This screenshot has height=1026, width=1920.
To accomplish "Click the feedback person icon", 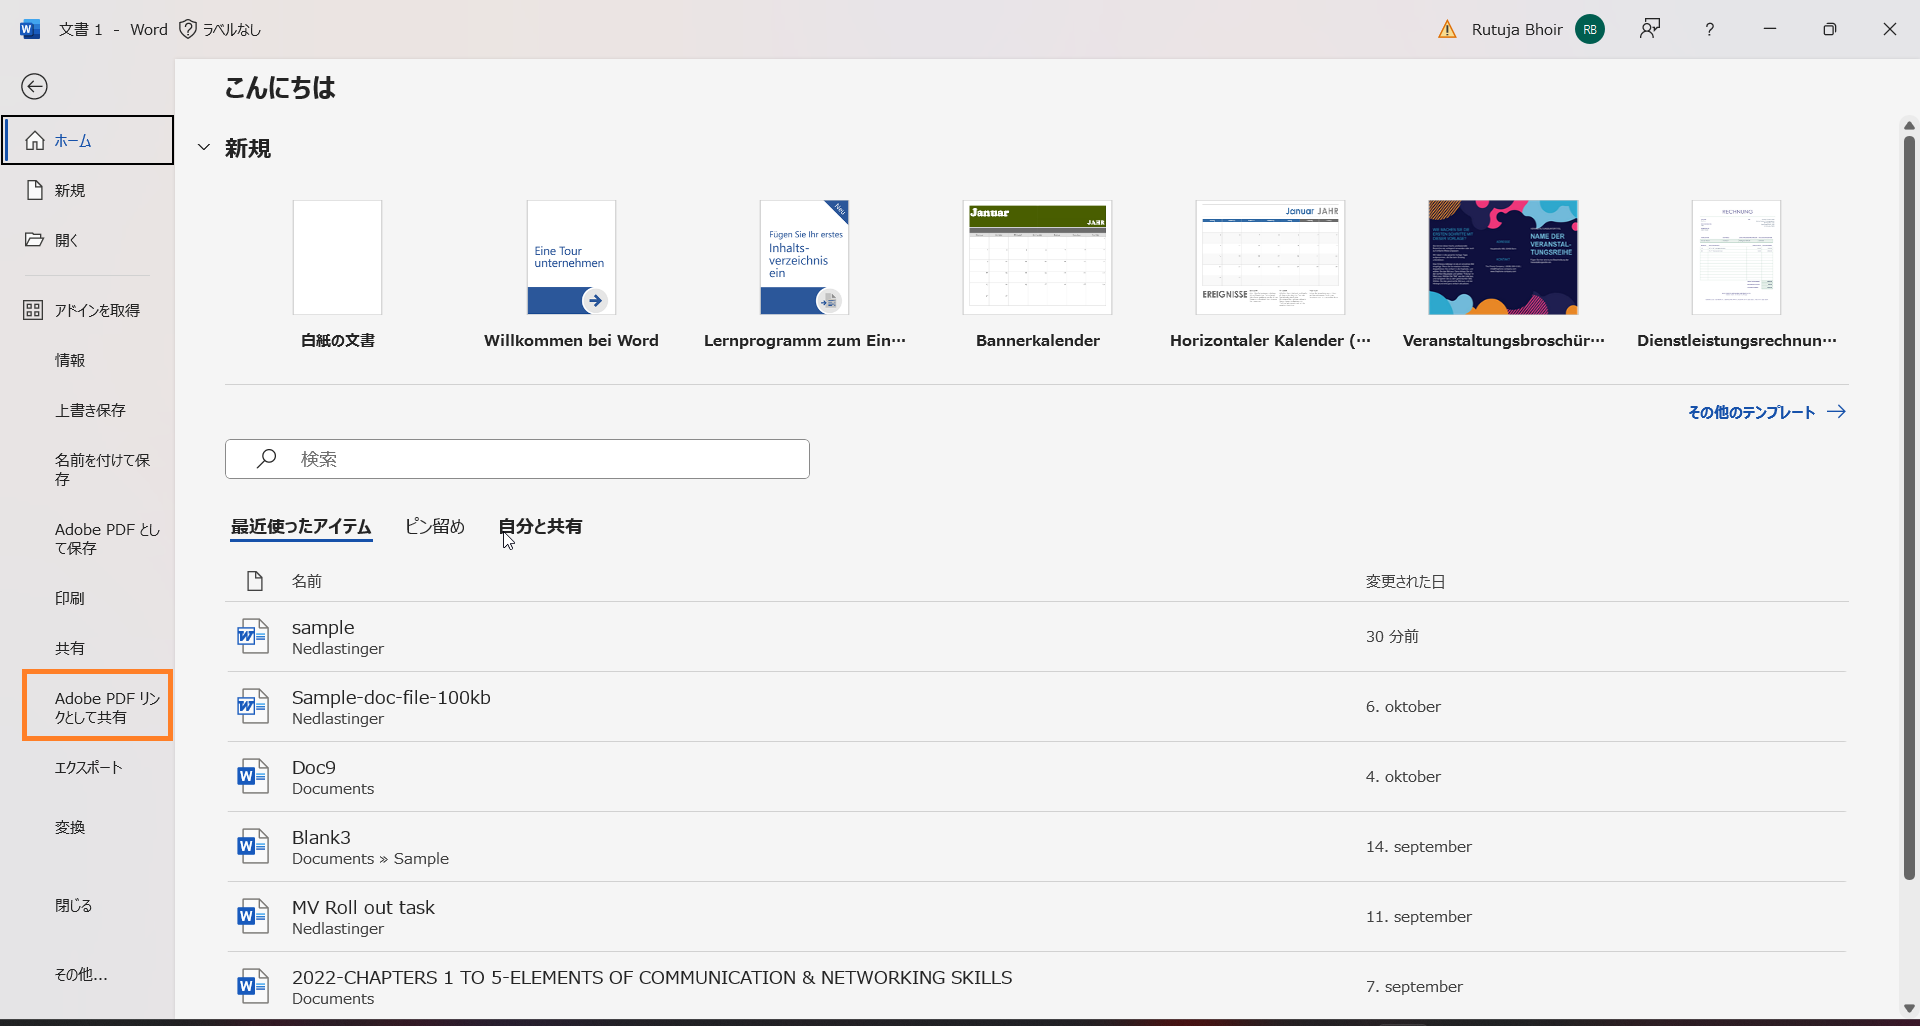I will pyautogui.click(x=1650, y=29).
